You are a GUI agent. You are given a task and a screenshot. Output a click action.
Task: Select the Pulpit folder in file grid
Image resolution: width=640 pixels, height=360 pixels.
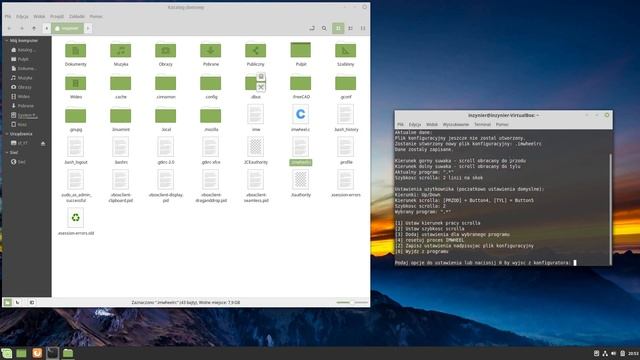(x=300, y=51)
